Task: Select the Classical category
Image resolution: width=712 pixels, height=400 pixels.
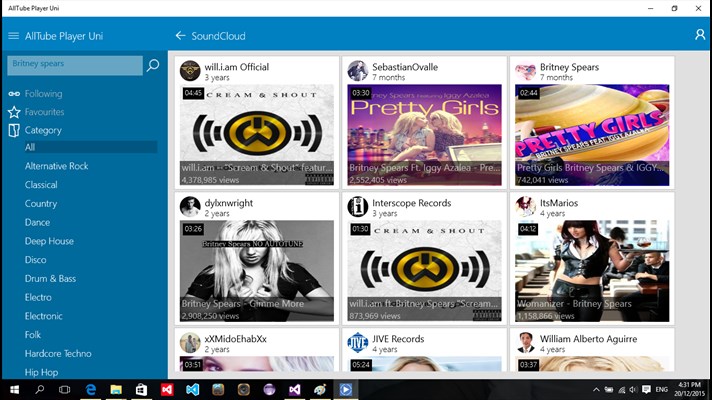Action: click(x=41, y=185)
